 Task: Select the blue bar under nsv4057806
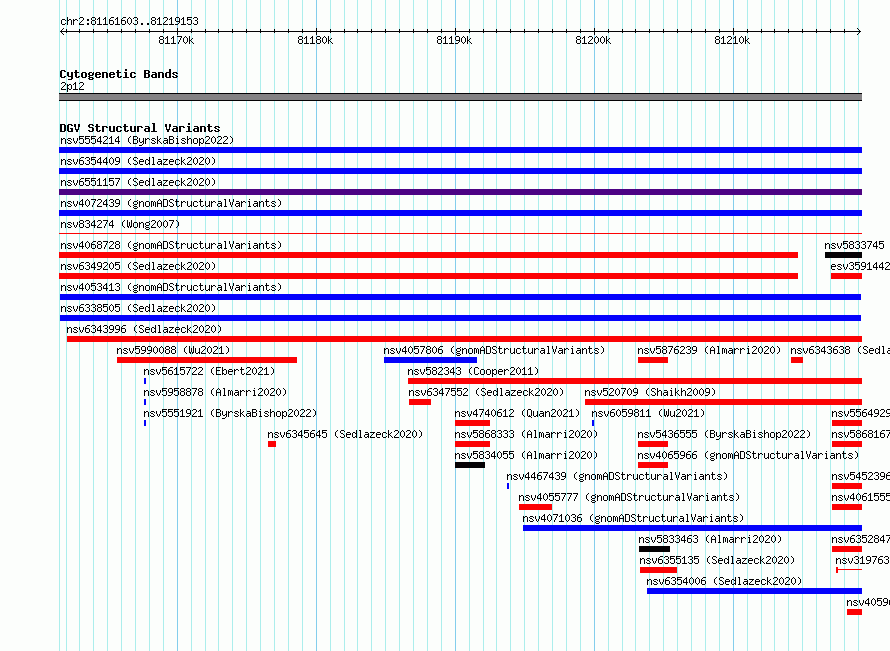tap(430, 360)
